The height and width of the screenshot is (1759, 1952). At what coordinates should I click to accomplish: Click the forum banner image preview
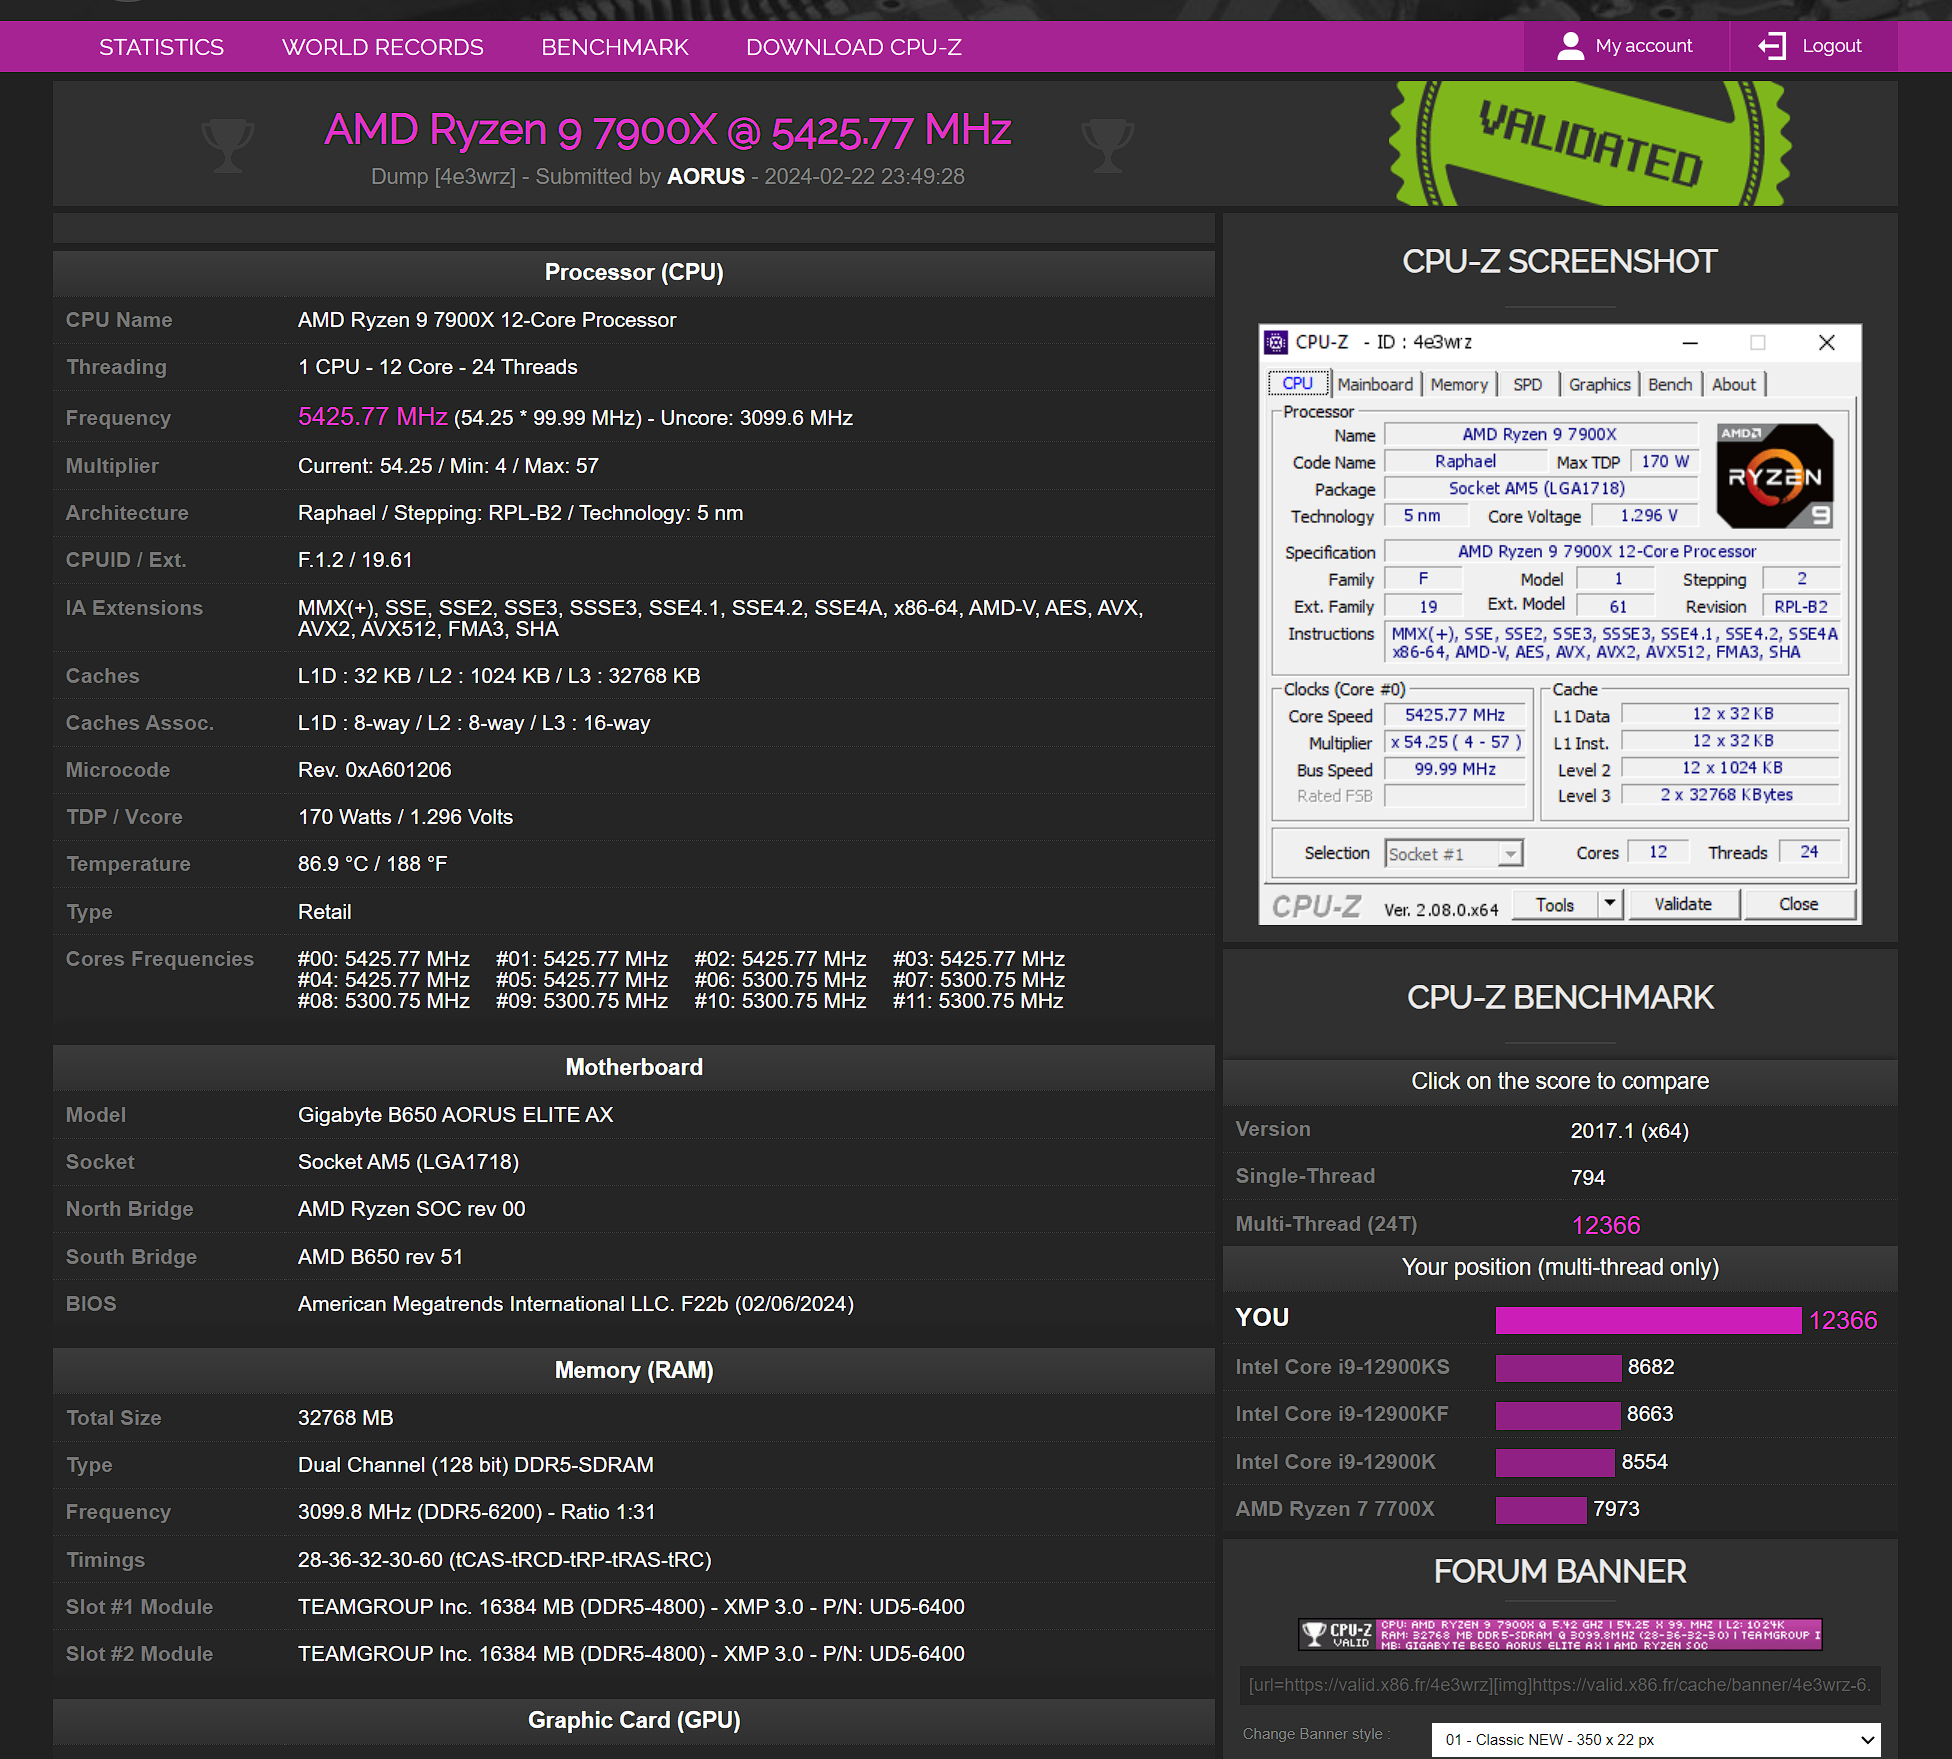pyautogui.click(x=1560, y=1634)
